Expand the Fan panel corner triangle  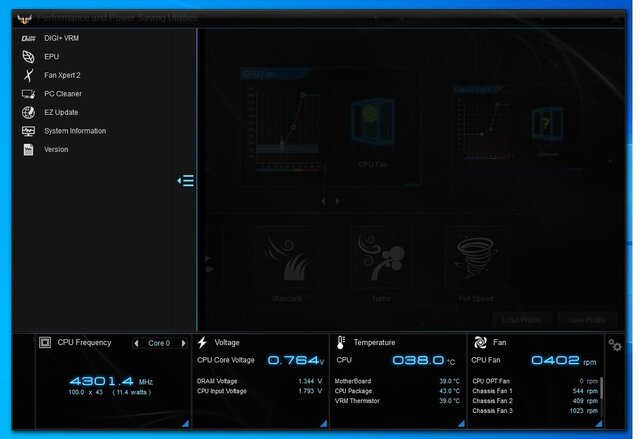(599, 423)
